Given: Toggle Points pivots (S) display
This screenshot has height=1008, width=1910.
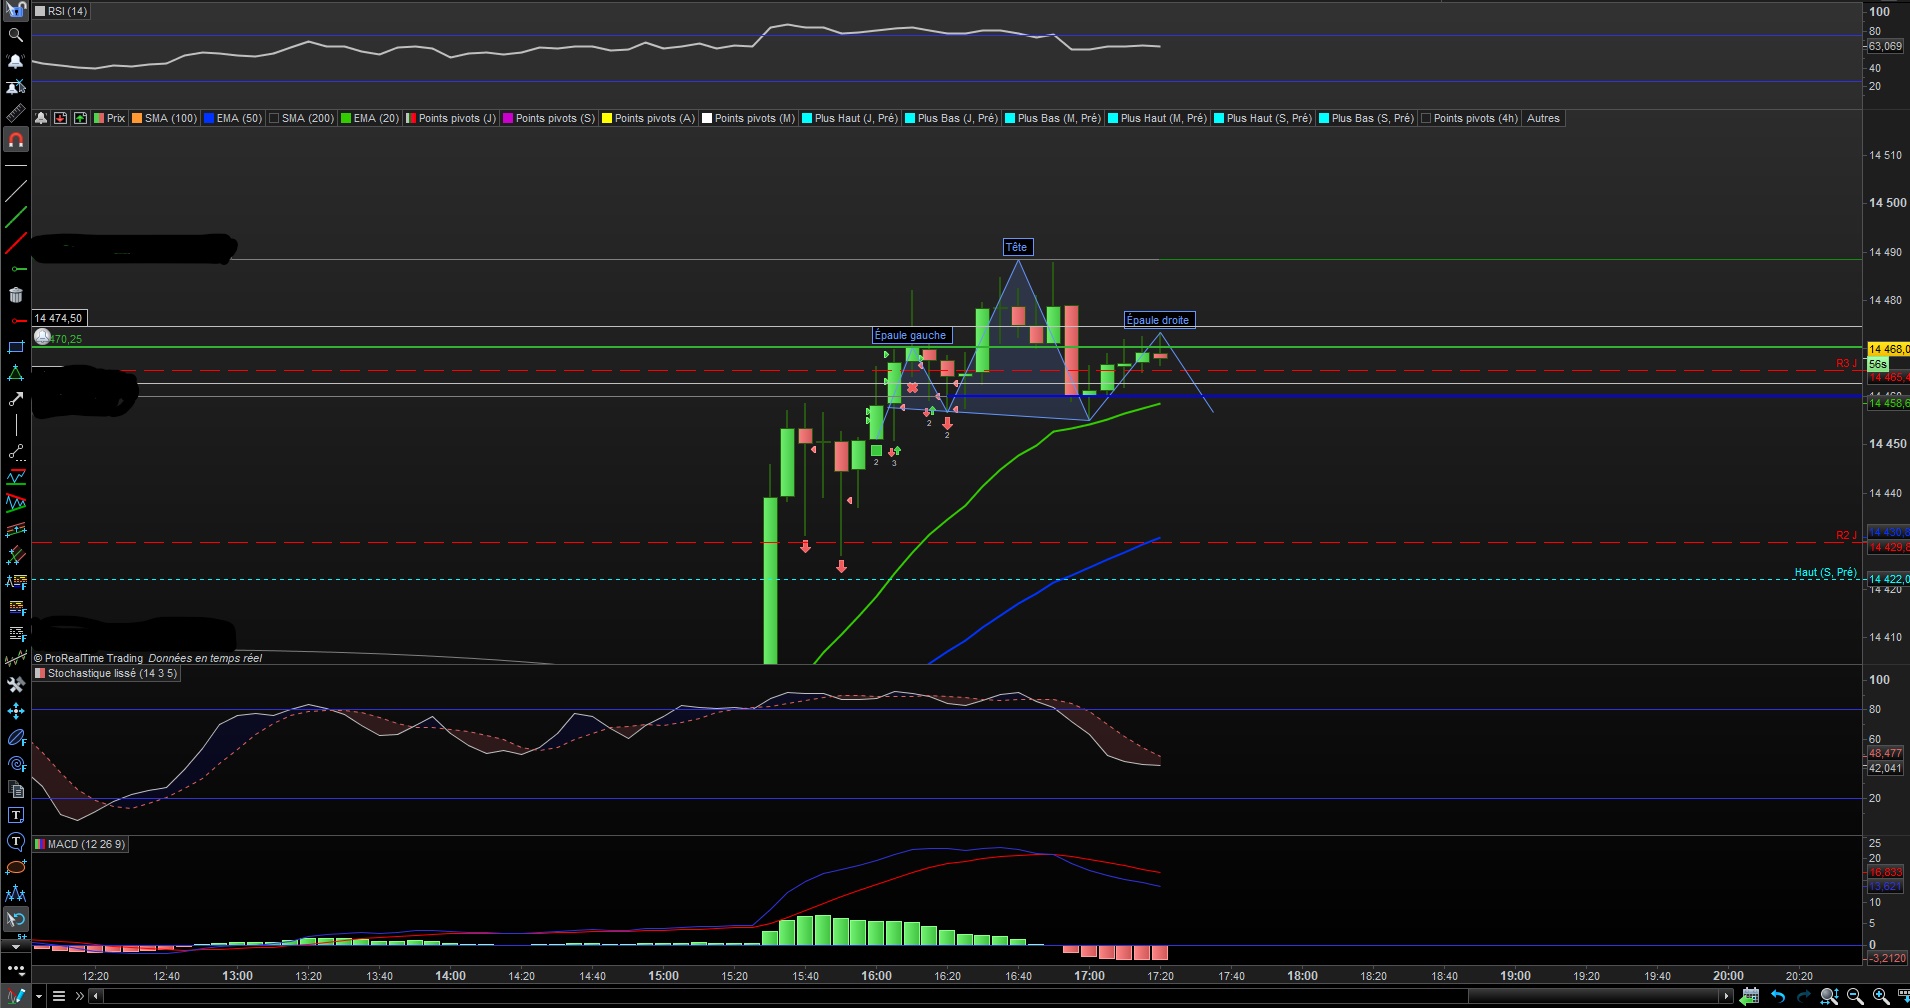Looking at the screenshot, I should 508,118.
